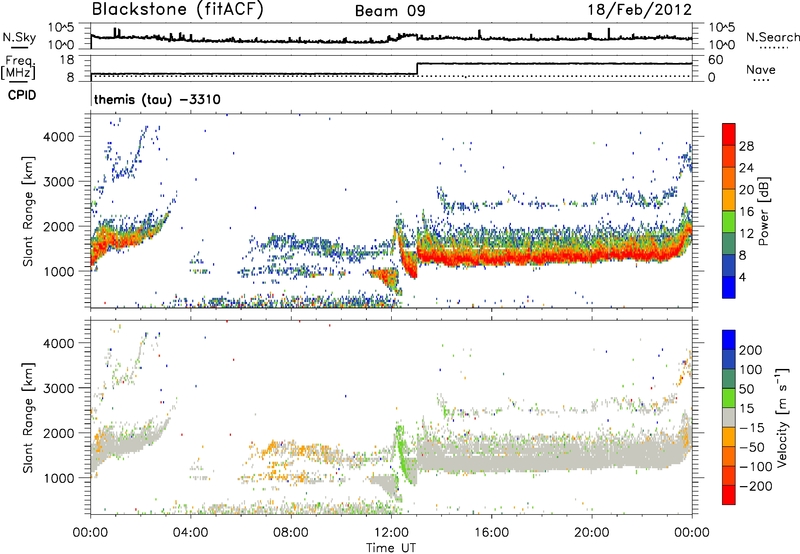Click the "200" velocity colorbar tick
The width and height of the screenshot is (800, 554).
coord(751,350)
